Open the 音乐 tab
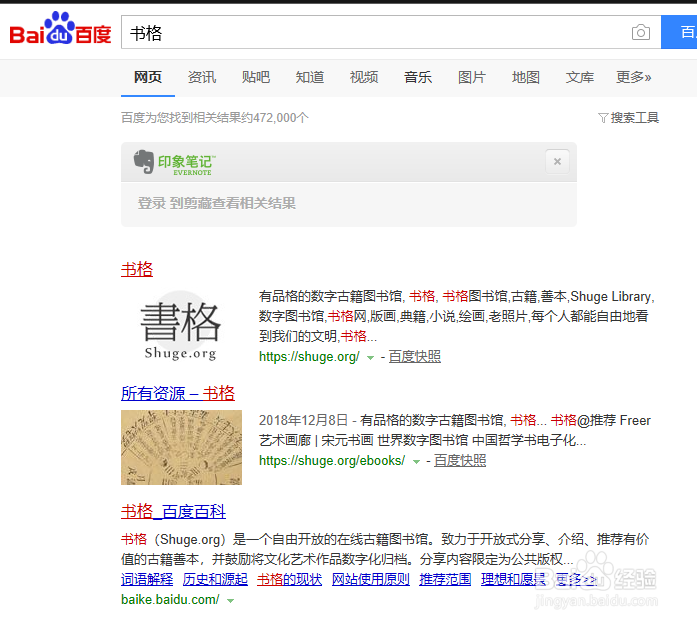Image resolution: width=697 pixels, height=625 pixels. point(418,77)
